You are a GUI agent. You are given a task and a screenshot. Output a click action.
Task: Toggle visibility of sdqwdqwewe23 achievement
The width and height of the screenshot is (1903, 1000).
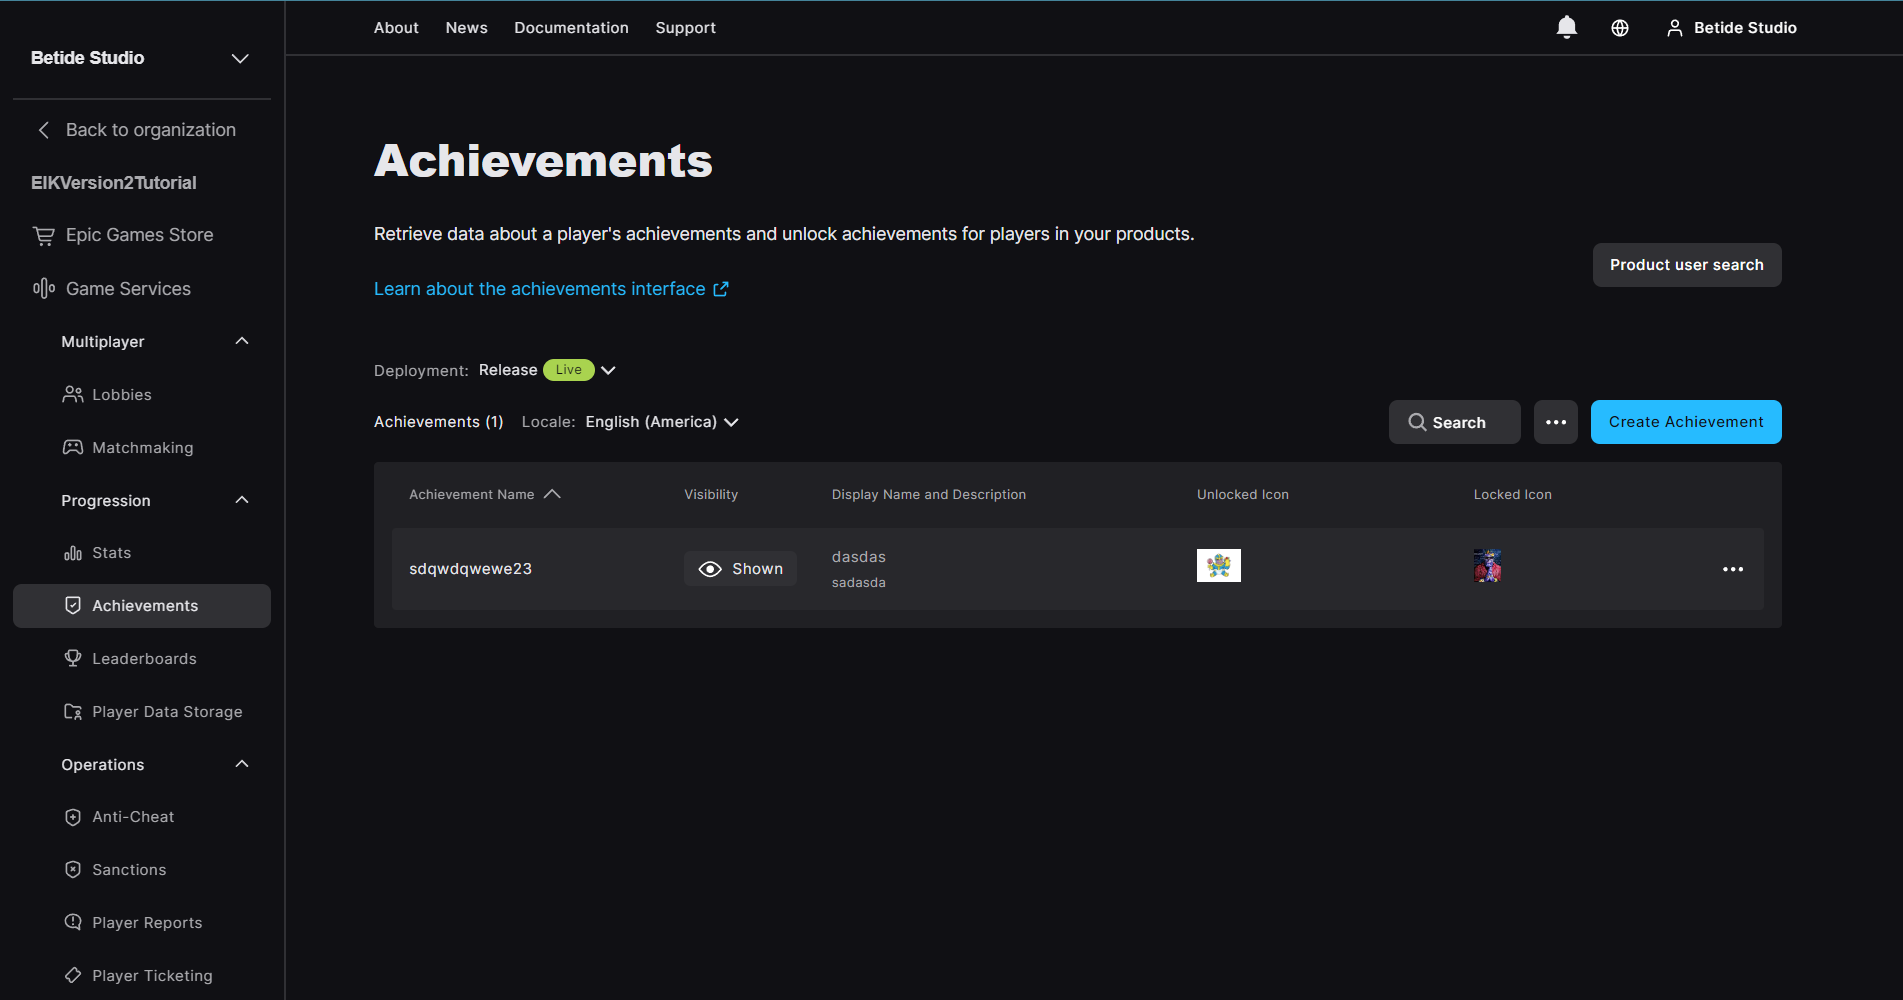pos(740,568)
